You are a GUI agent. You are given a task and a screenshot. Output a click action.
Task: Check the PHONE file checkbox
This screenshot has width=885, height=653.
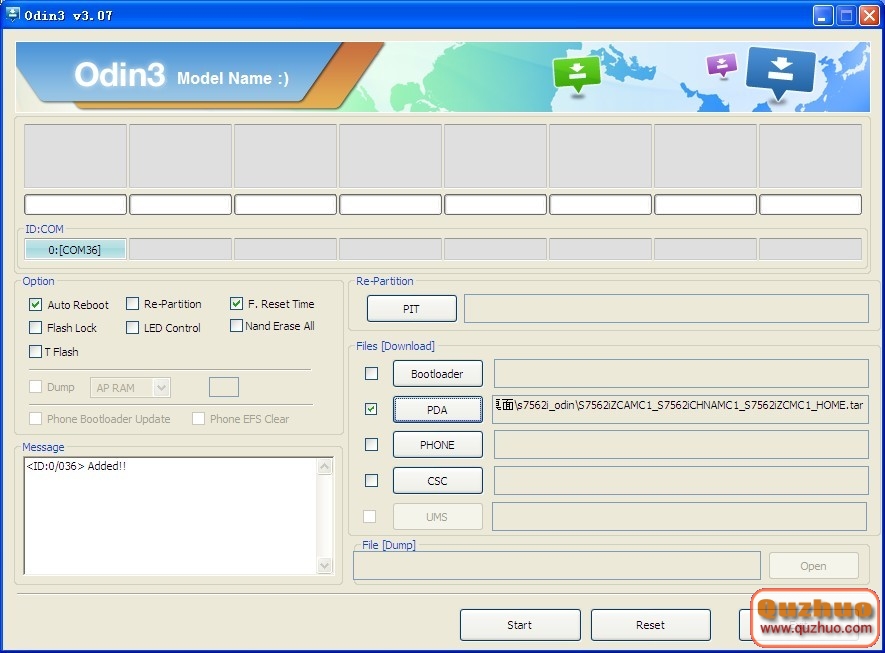(x=371, y=445)
